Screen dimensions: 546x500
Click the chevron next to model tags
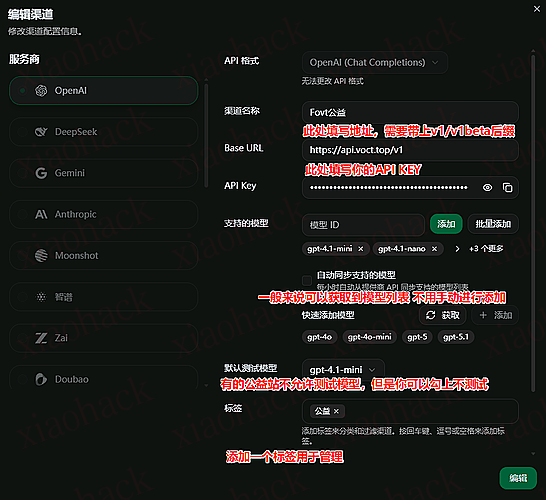[x=457, y=249]
